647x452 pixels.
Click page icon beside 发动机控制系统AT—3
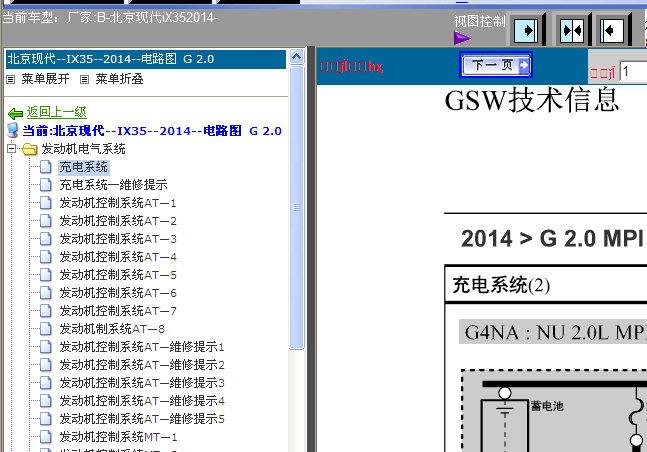pos(45,239)
